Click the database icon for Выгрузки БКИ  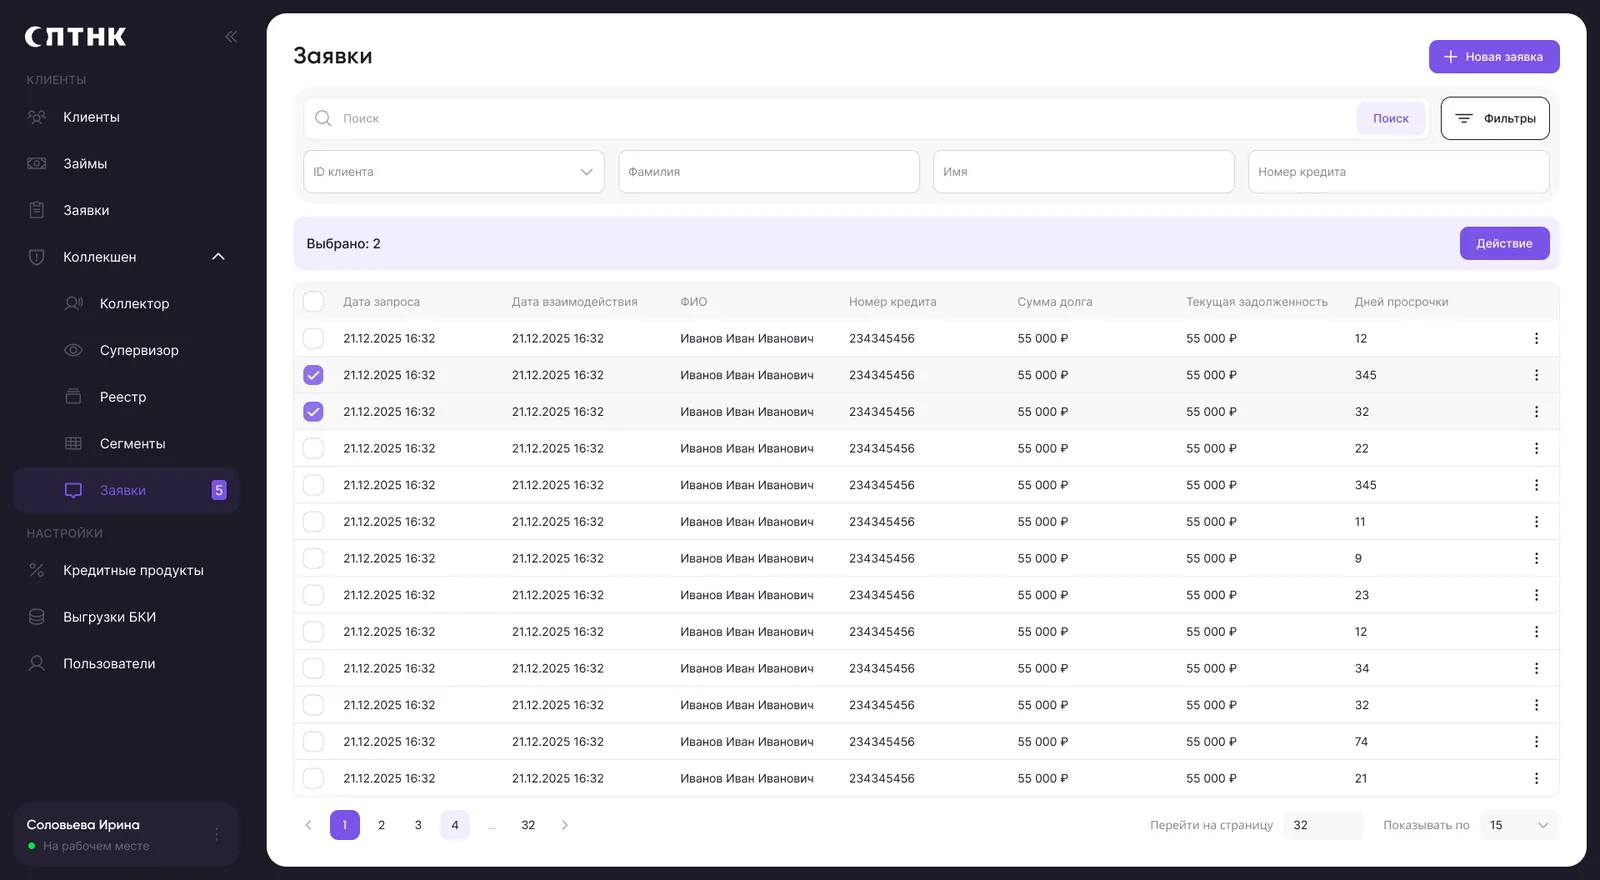tap(37, 617)
